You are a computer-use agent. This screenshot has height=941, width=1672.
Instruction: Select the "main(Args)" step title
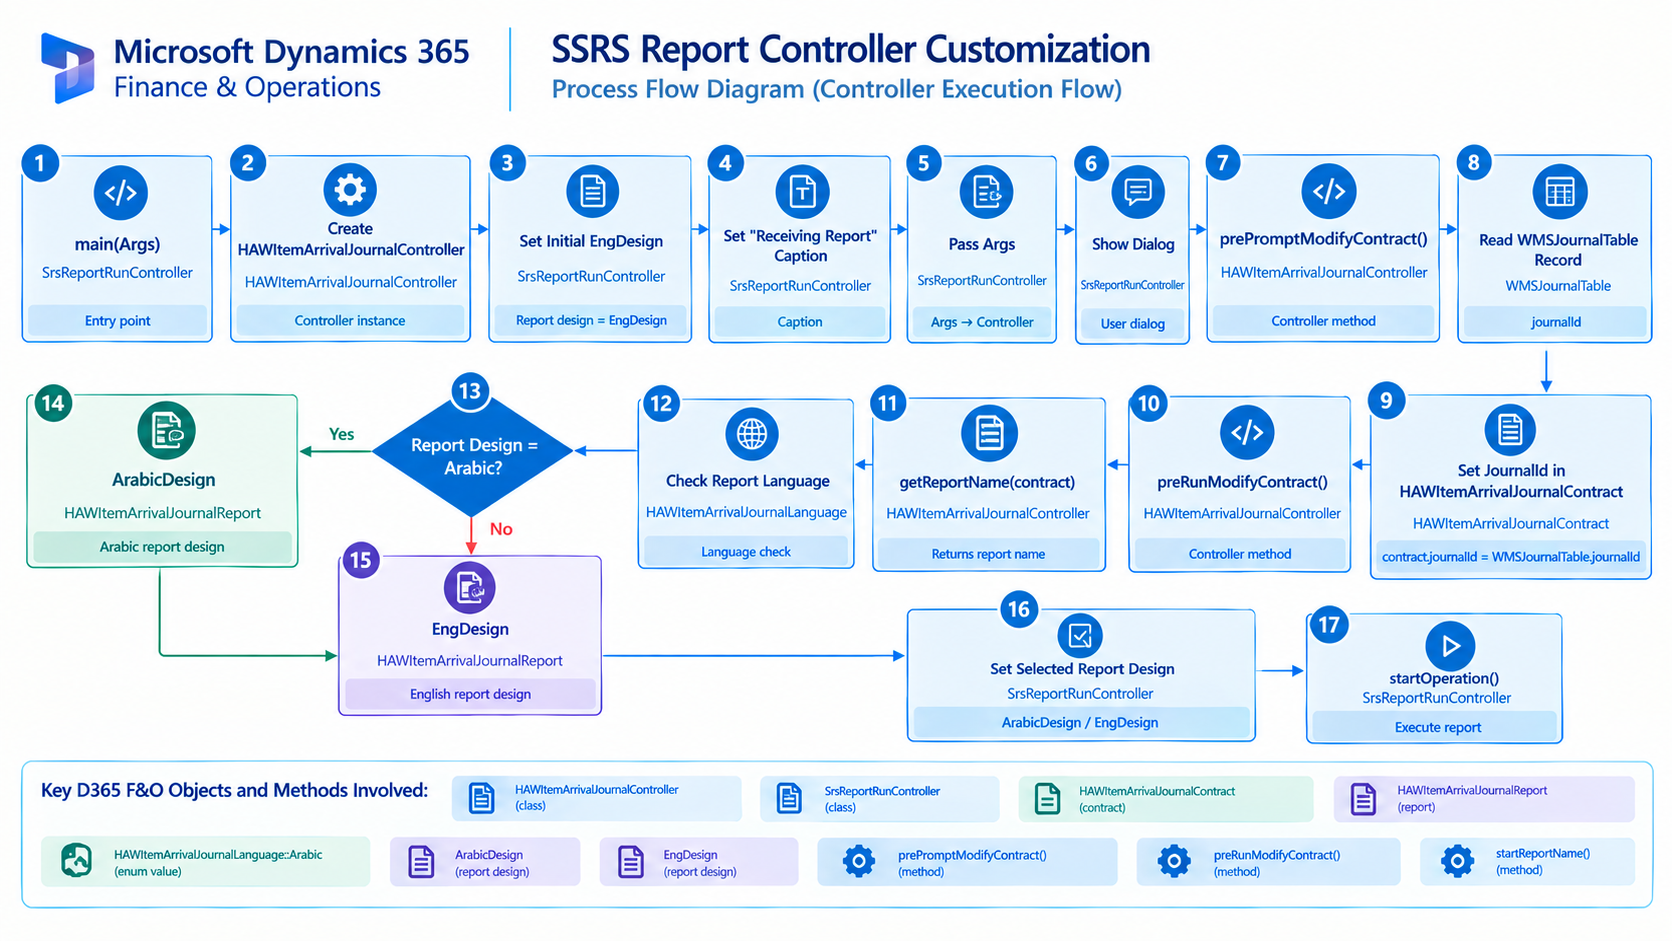coord(117,244)
